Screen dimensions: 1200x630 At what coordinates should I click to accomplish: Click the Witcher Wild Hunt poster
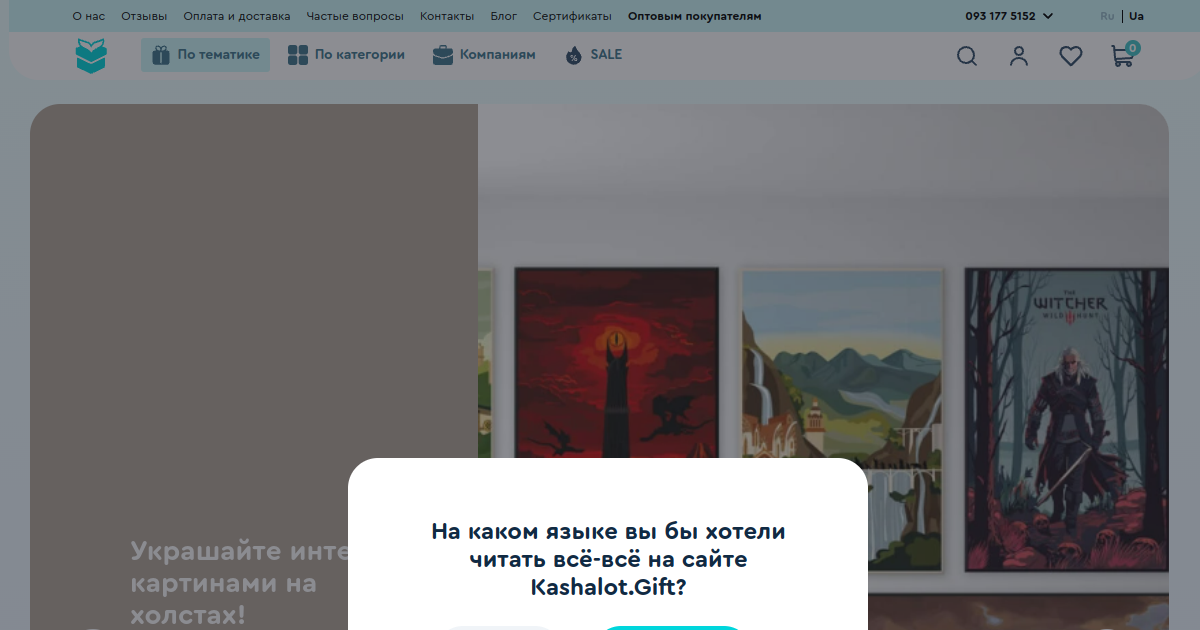pyautogui.click(x=1066, y=420)
